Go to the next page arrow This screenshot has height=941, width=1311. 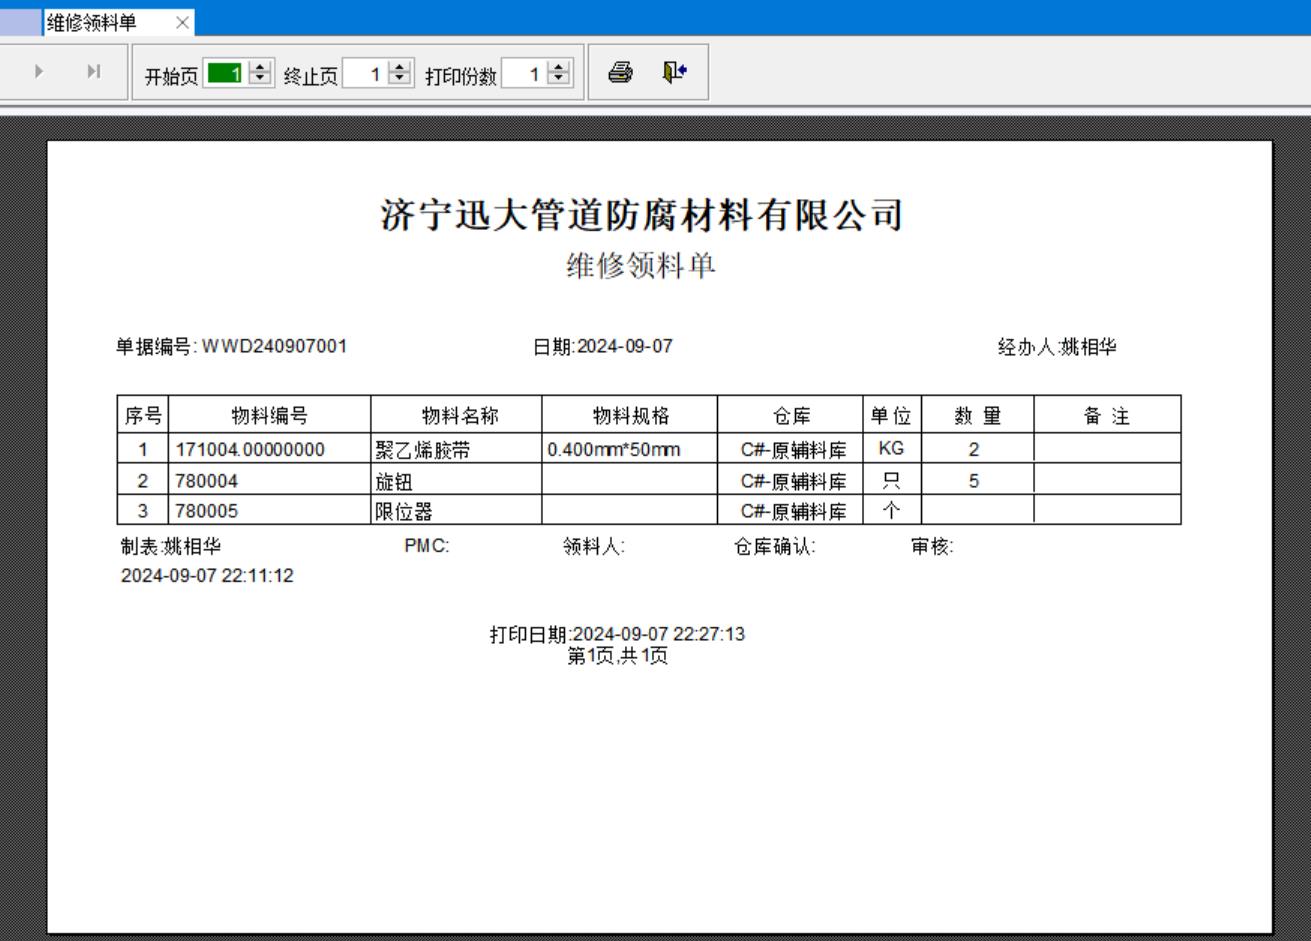(40, 71)
